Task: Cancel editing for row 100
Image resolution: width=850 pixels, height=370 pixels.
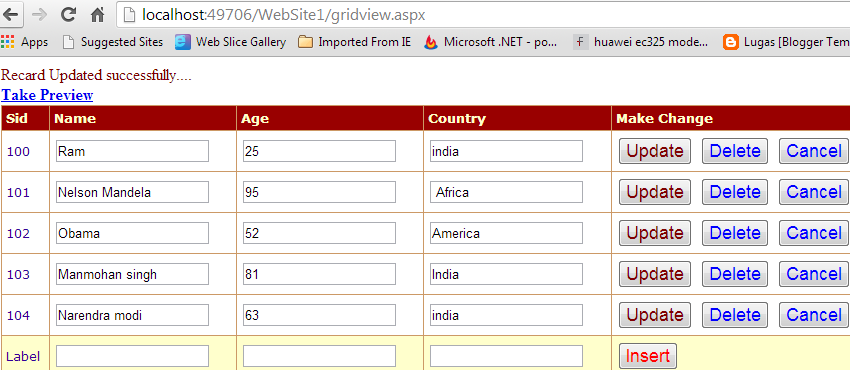Action: (814, 151)
